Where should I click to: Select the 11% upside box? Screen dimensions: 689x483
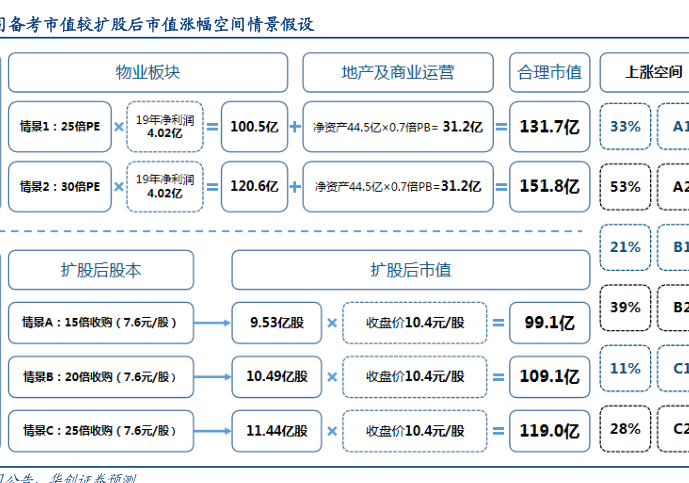(x=625, y=368)
